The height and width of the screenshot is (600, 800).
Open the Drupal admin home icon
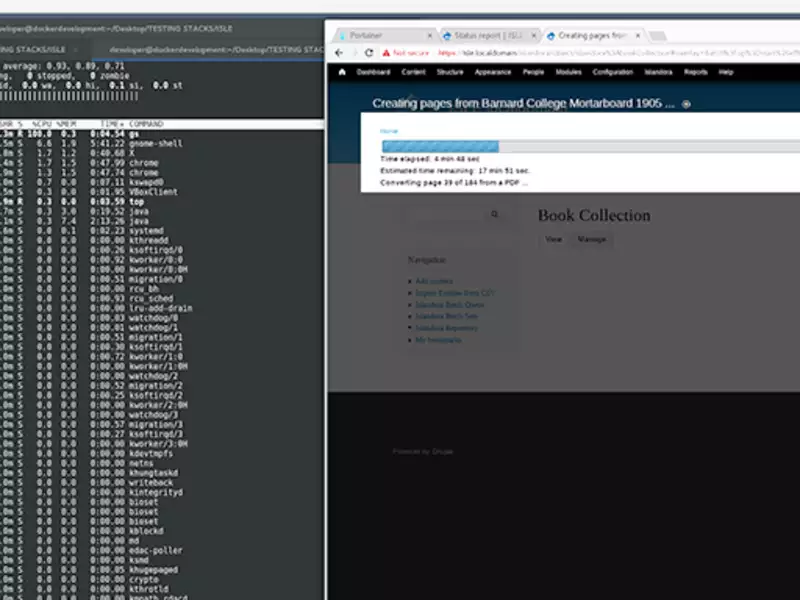click(x=342, y=72)
